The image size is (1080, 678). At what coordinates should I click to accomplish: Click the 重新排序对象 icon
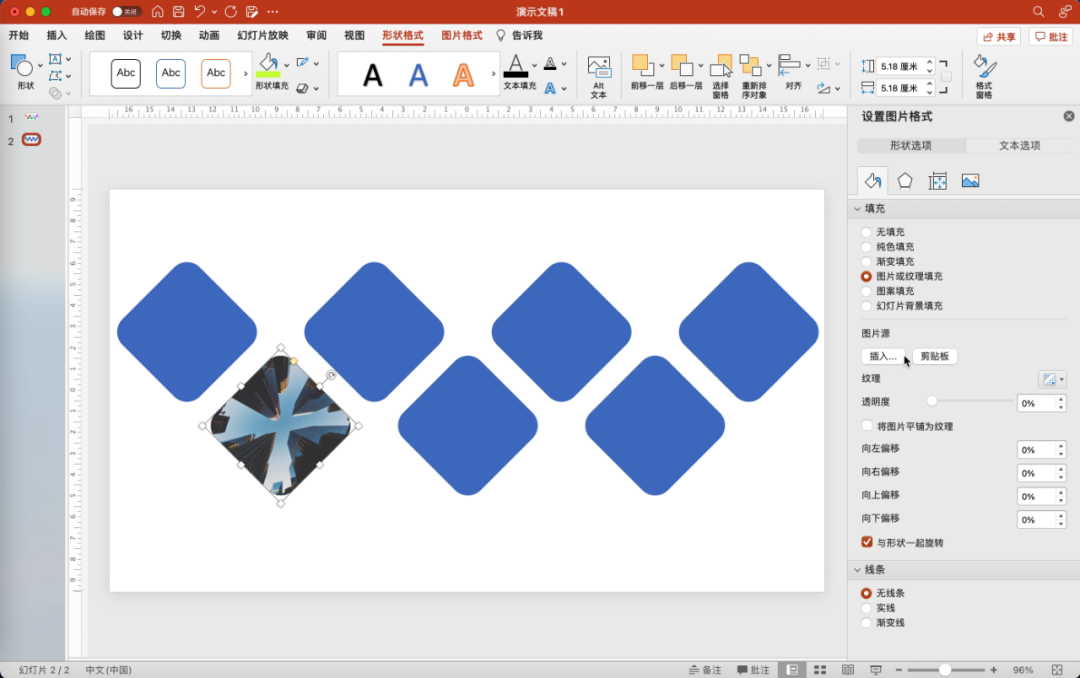(x=749, y=65)
